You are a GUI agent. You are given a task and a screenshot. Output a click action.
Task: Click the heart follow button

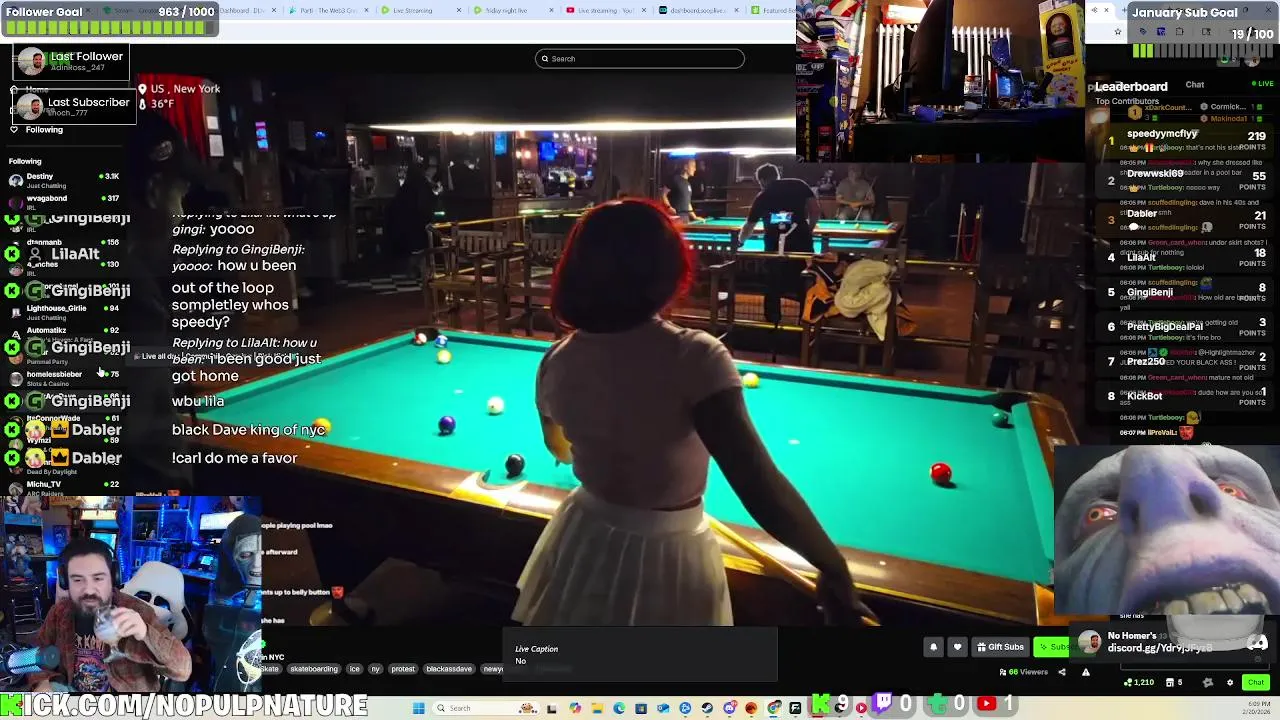point(957,647)
